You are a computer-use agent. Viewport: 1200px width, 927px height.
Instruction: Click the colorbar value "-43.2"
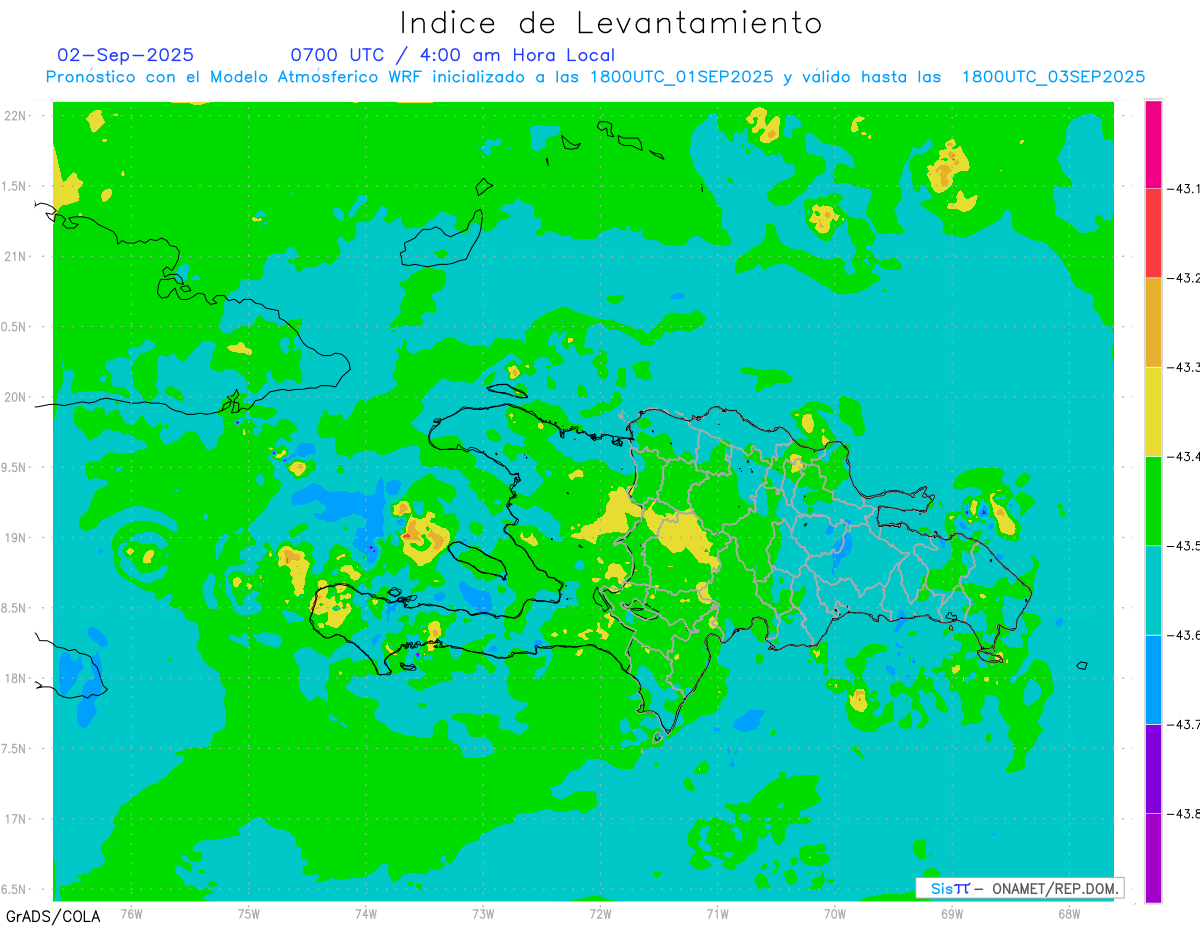pos(1185,278)
